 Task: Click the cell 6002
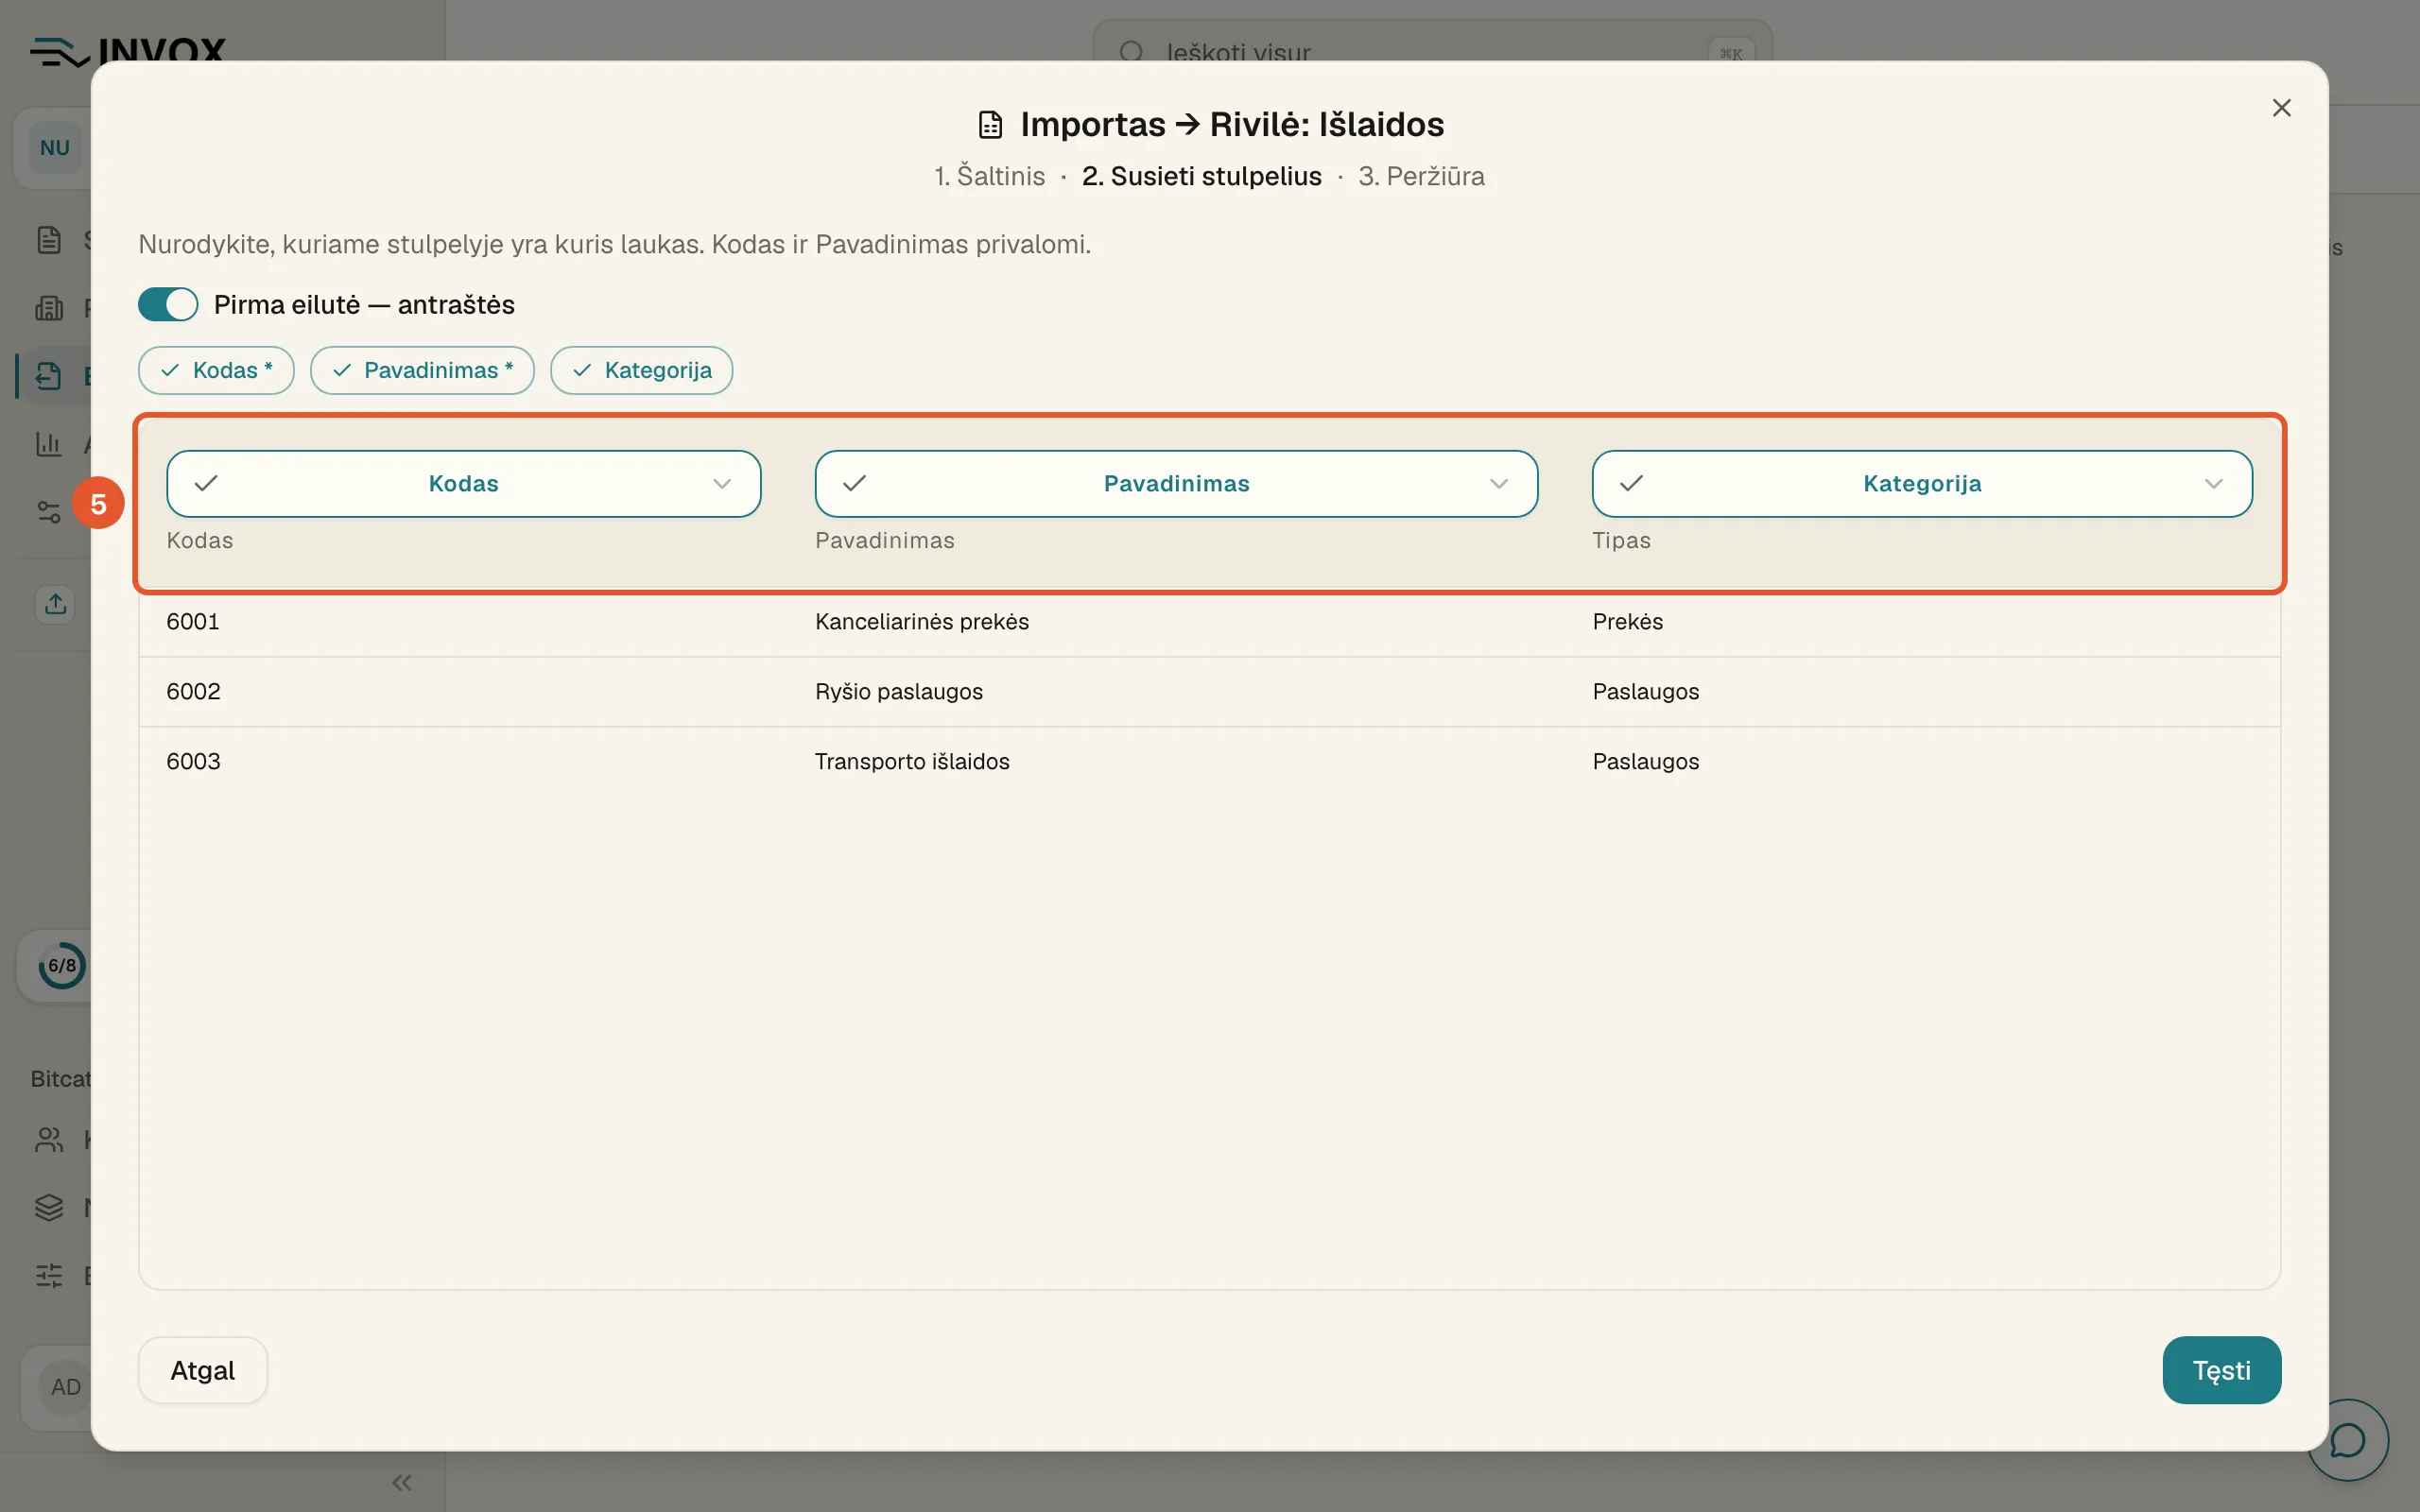coord(193,692)
